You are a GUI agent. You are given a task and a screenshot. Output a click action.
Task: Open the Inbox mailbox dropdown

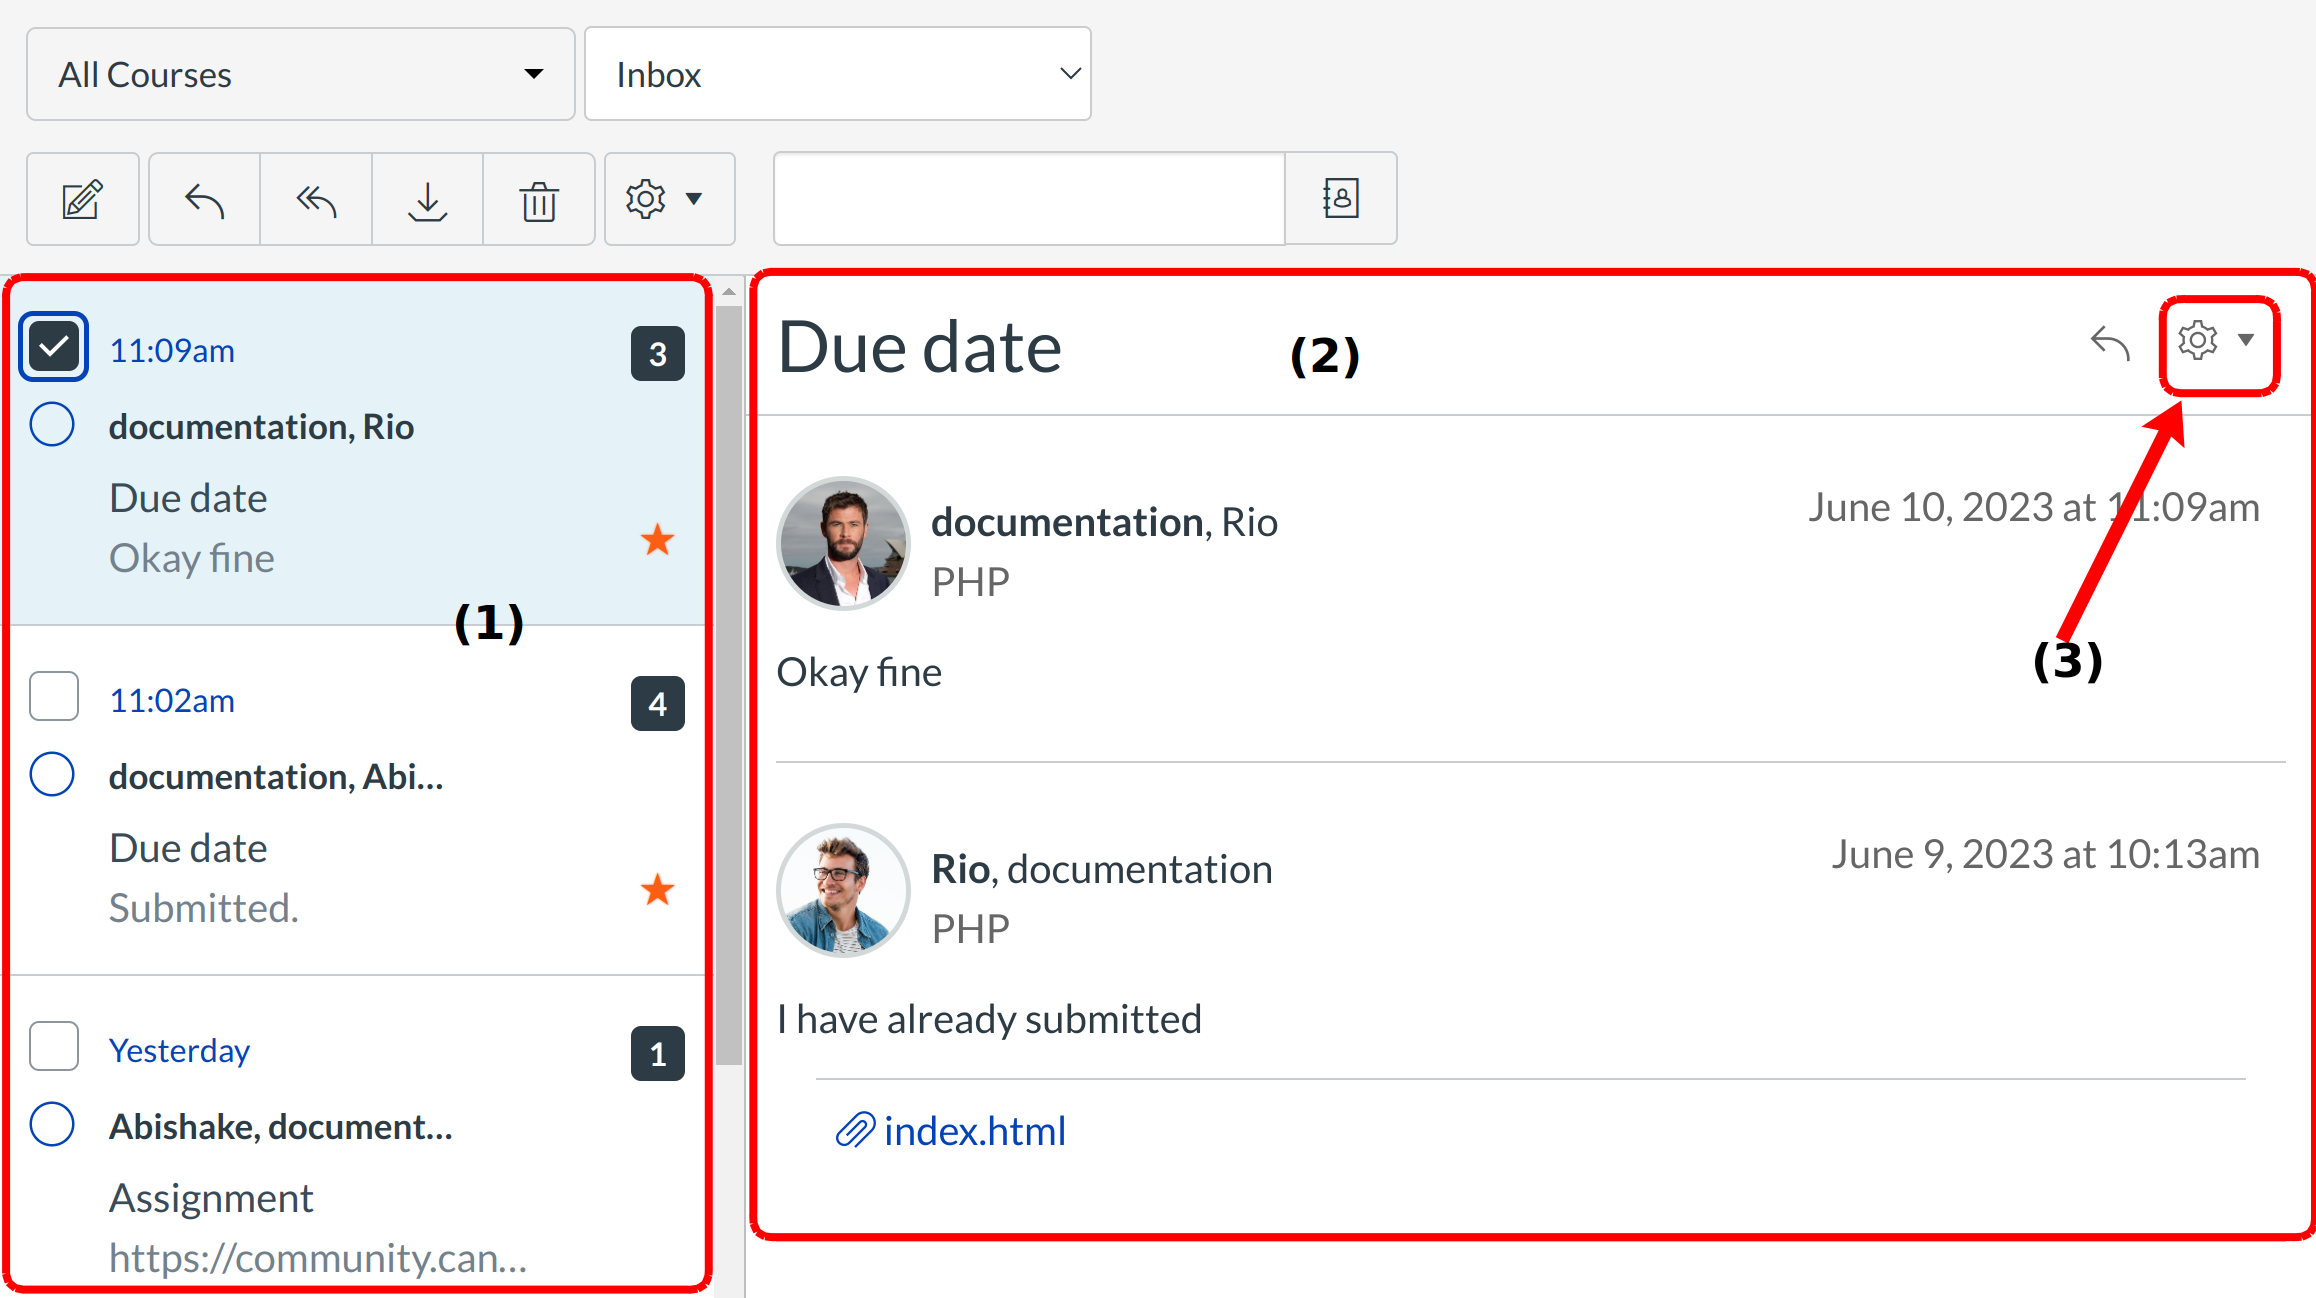click(x=837, y=74)
